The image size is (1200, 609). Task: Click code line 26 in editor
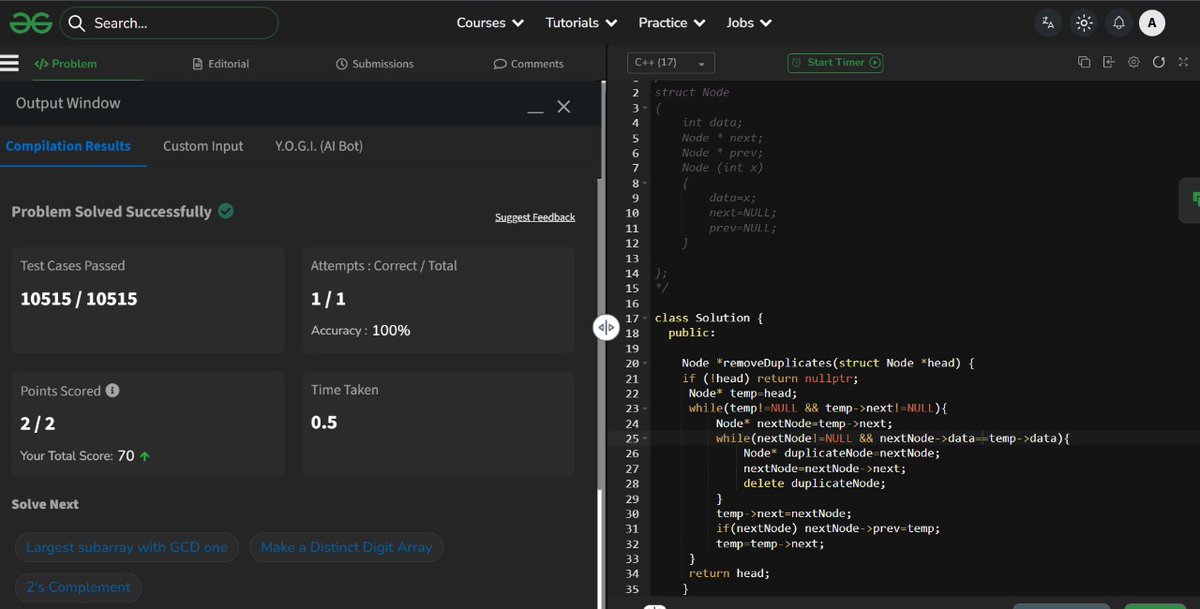tap(840, 453)
